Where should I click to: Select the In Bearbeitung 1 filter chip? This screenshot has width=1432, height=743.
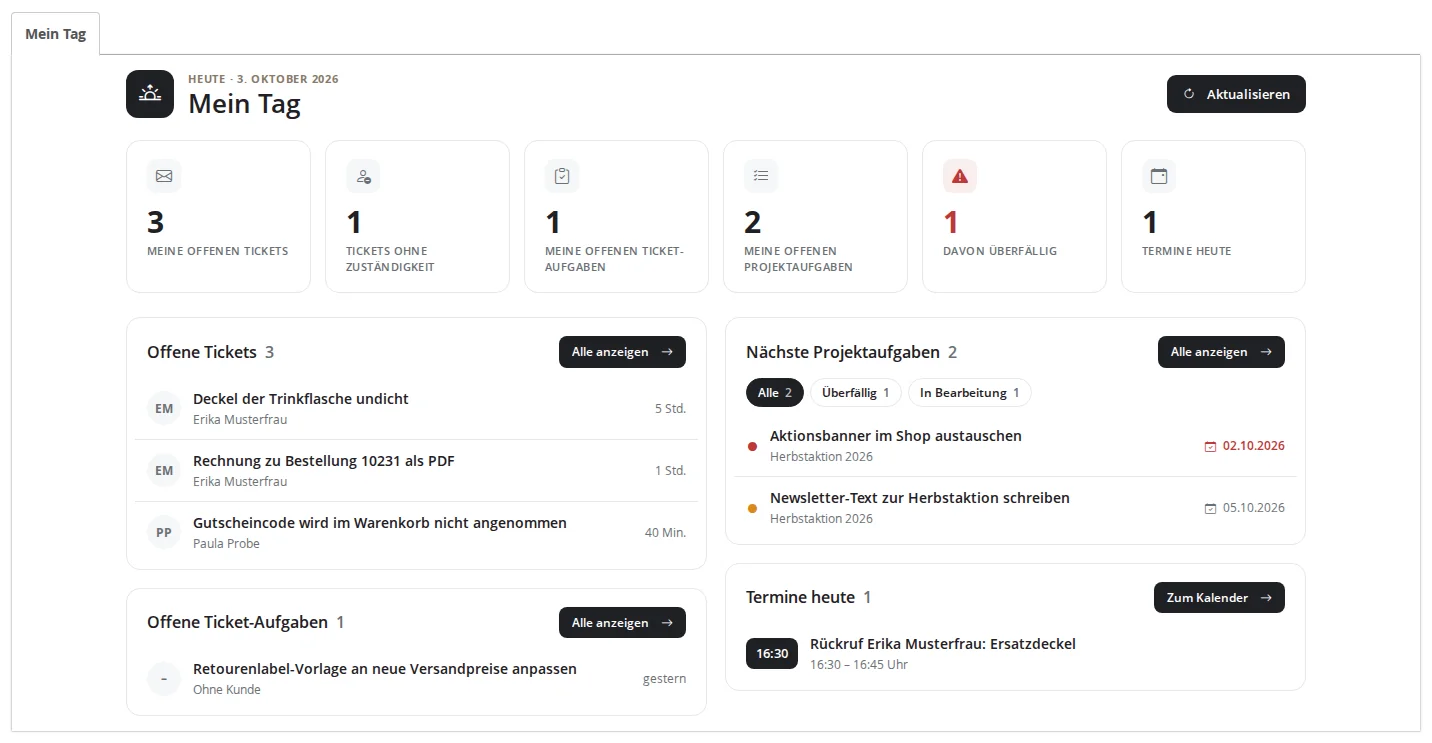(x=970, y=393)
